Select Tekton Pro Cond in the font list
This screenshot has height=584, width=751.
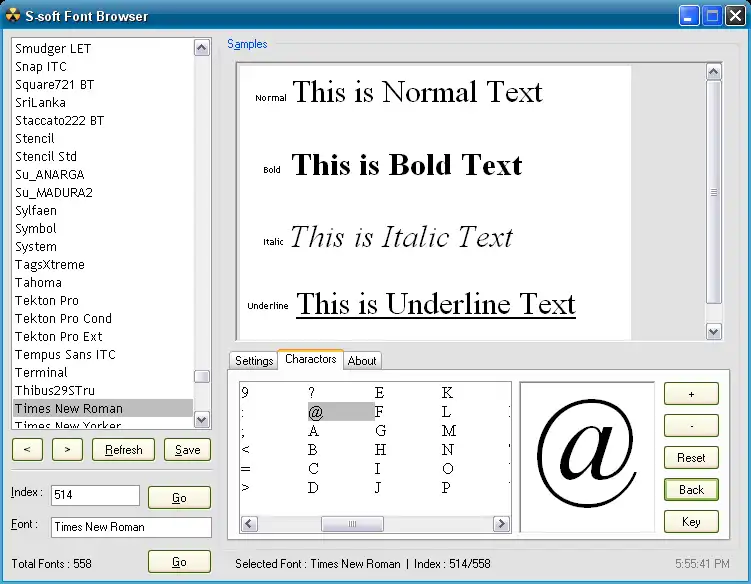pos(103,319)
